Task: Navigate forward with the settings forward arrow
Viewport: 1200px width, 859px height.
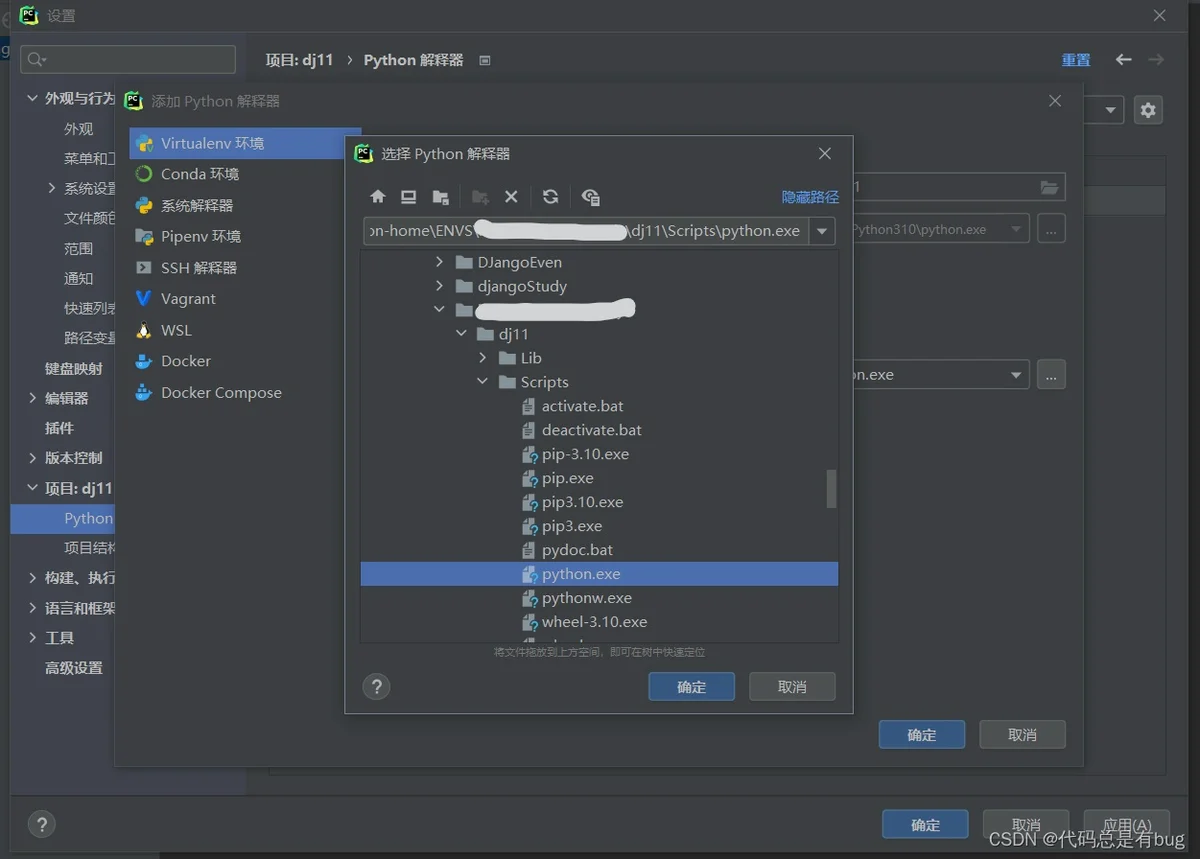Action: click(1156, 60)
